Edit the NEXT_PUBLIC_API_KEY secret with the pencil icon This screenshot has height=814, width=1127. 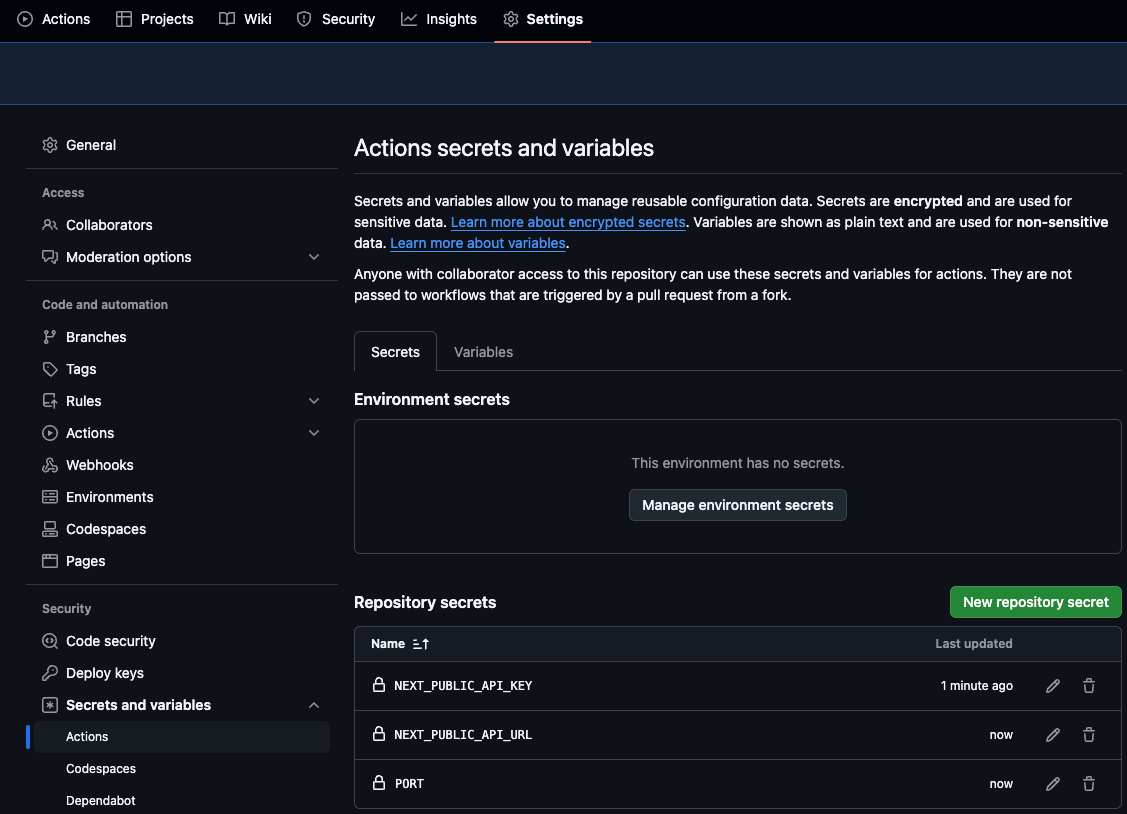tap(1052, 685)
